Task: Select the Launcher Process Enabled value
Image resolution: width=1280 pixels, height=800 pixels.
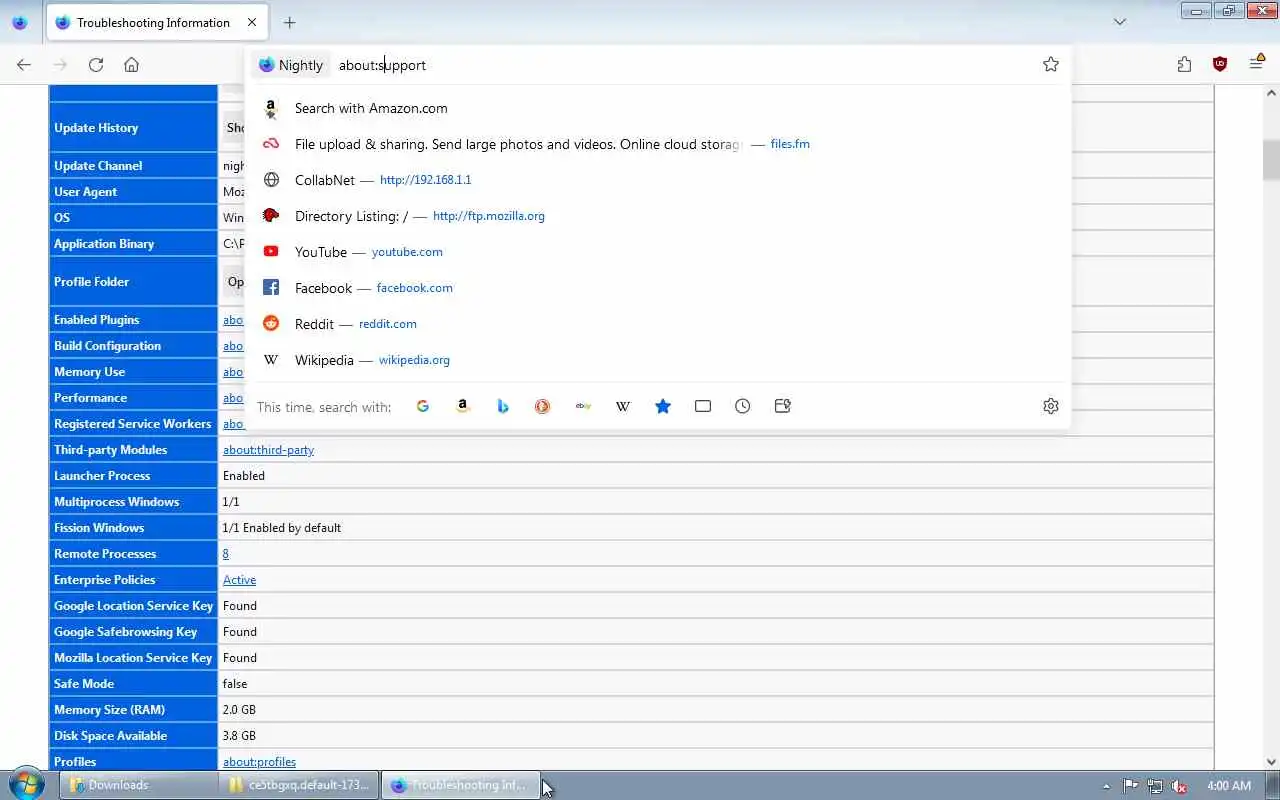Action: pyautogui.click(x=244, y=476)
